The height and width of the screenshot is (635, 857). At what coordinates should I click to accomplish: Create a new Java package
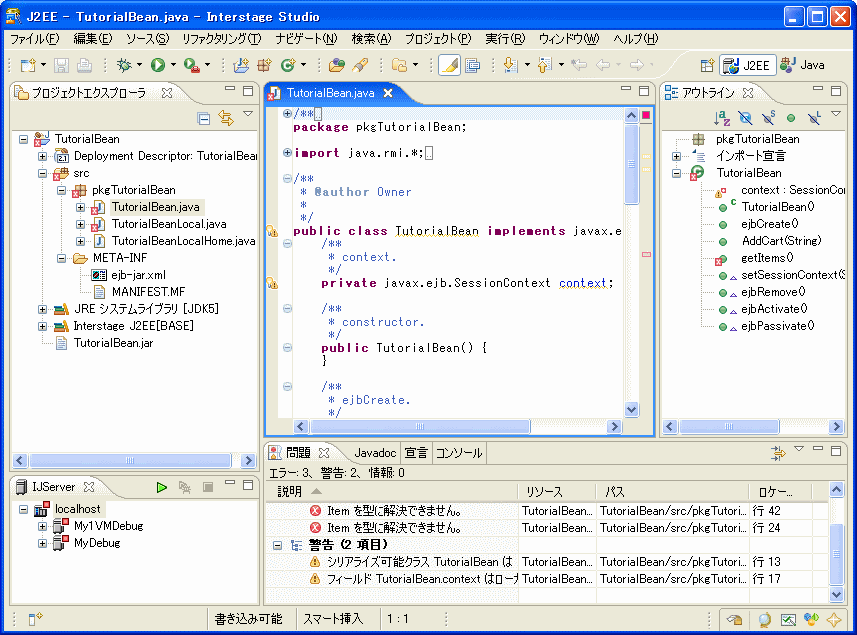pos(265,66)
